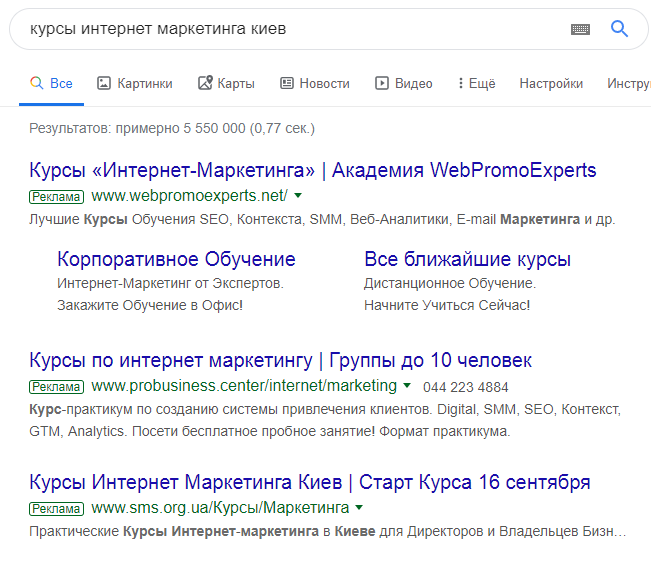Open 'Группы до 10 человек' ad title
The image size is (651, 571).
[x=281, y=360]
